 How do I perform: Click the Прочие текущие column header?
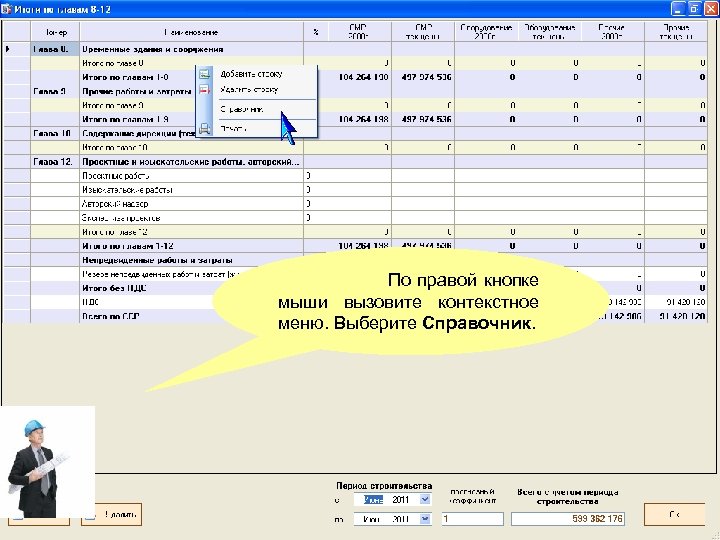676,32
